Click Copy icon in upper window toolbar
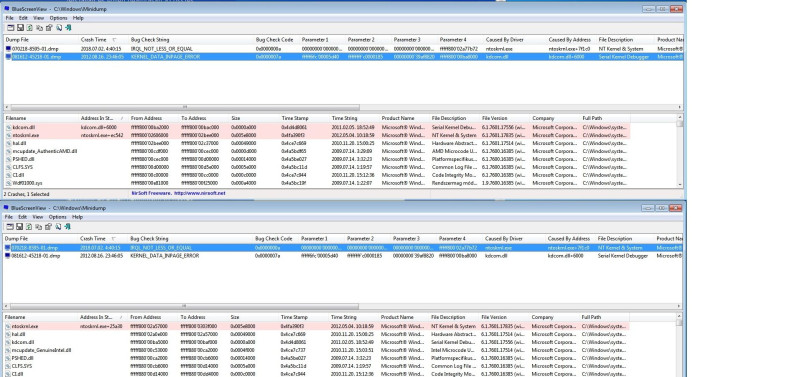The image size is (800, 377). 39,28
